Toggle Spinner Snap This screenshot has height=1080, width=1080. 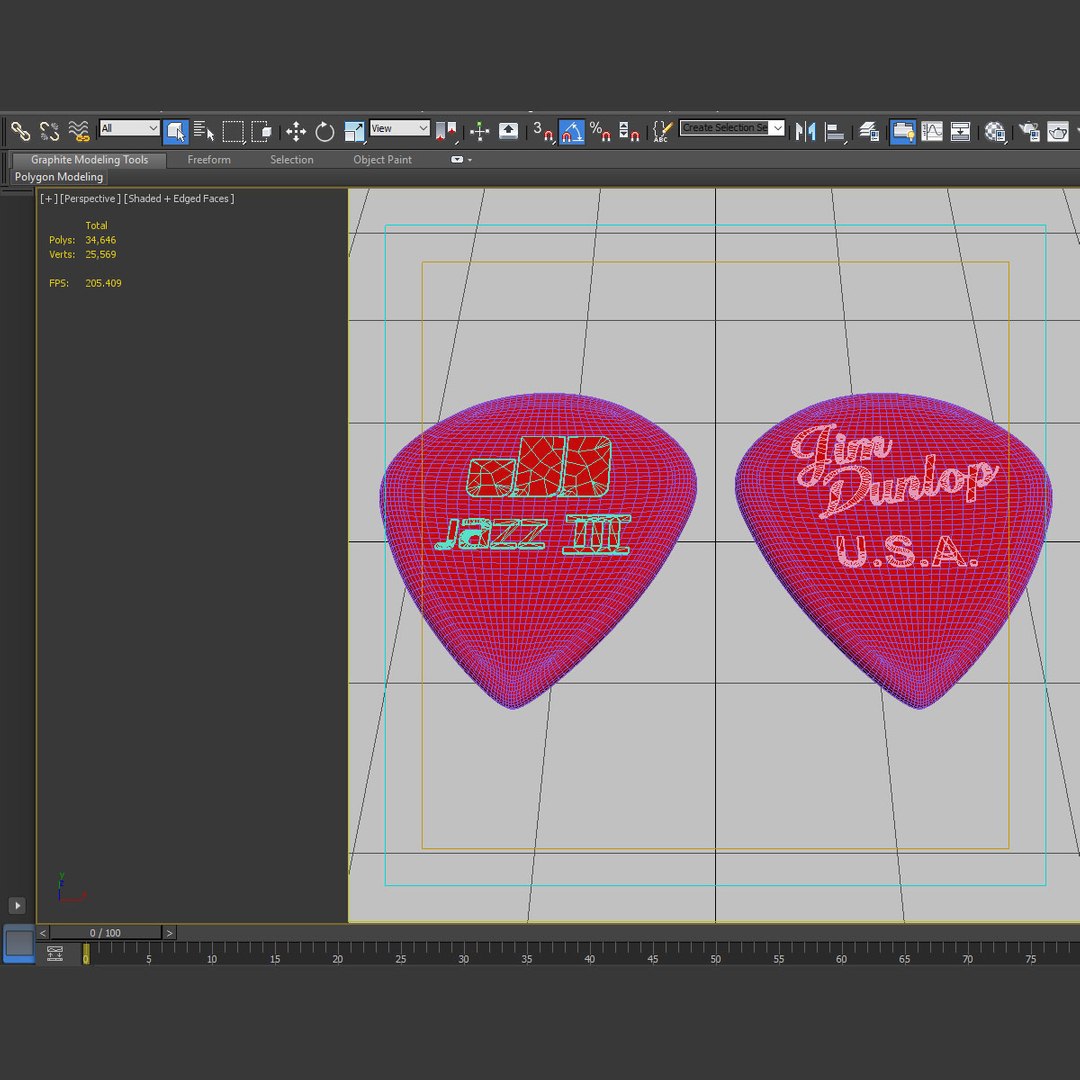pyautogui.click(x=629, y=131)
